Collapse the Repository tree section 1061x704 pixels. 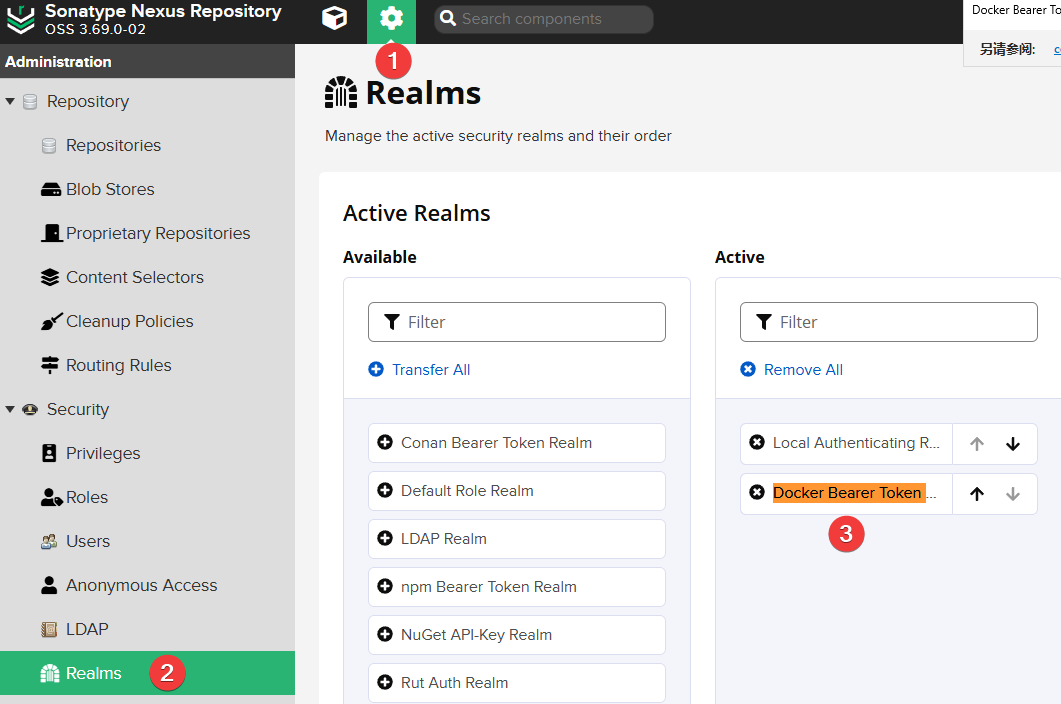[10, 101]
